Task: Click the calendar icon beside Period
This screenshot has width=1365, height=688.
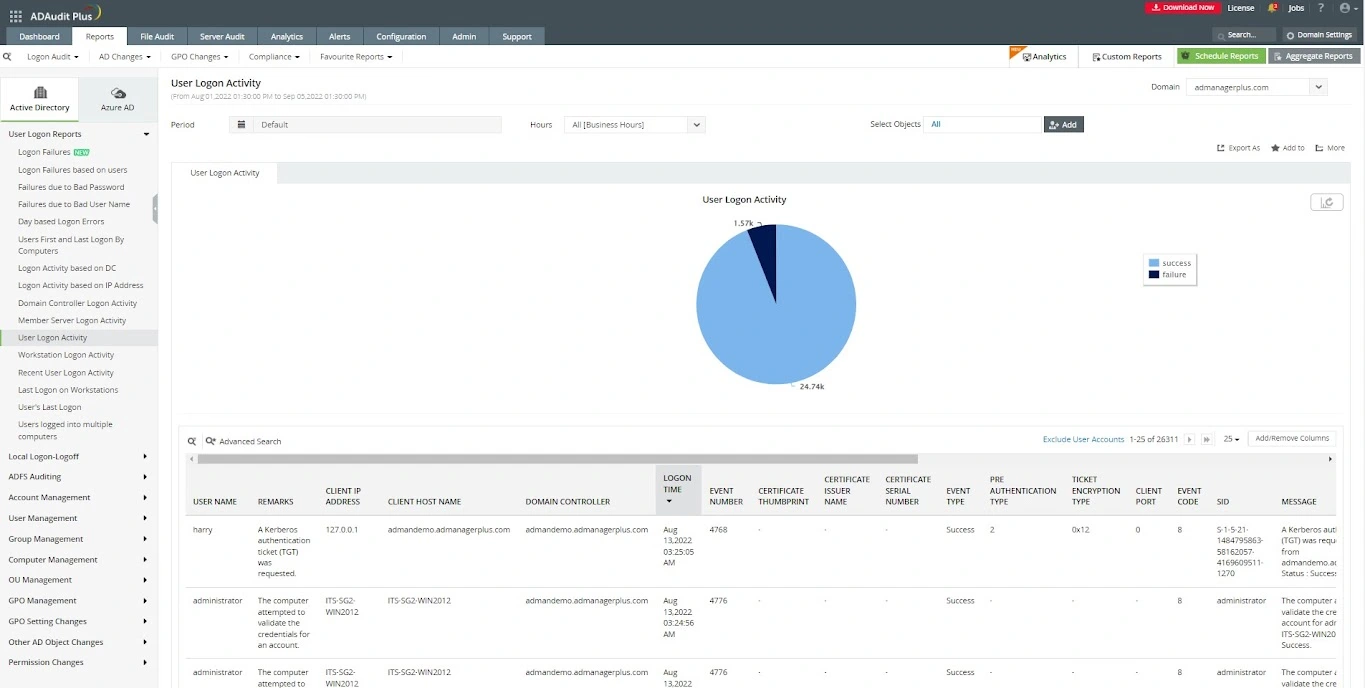Action: pos(240,125)
